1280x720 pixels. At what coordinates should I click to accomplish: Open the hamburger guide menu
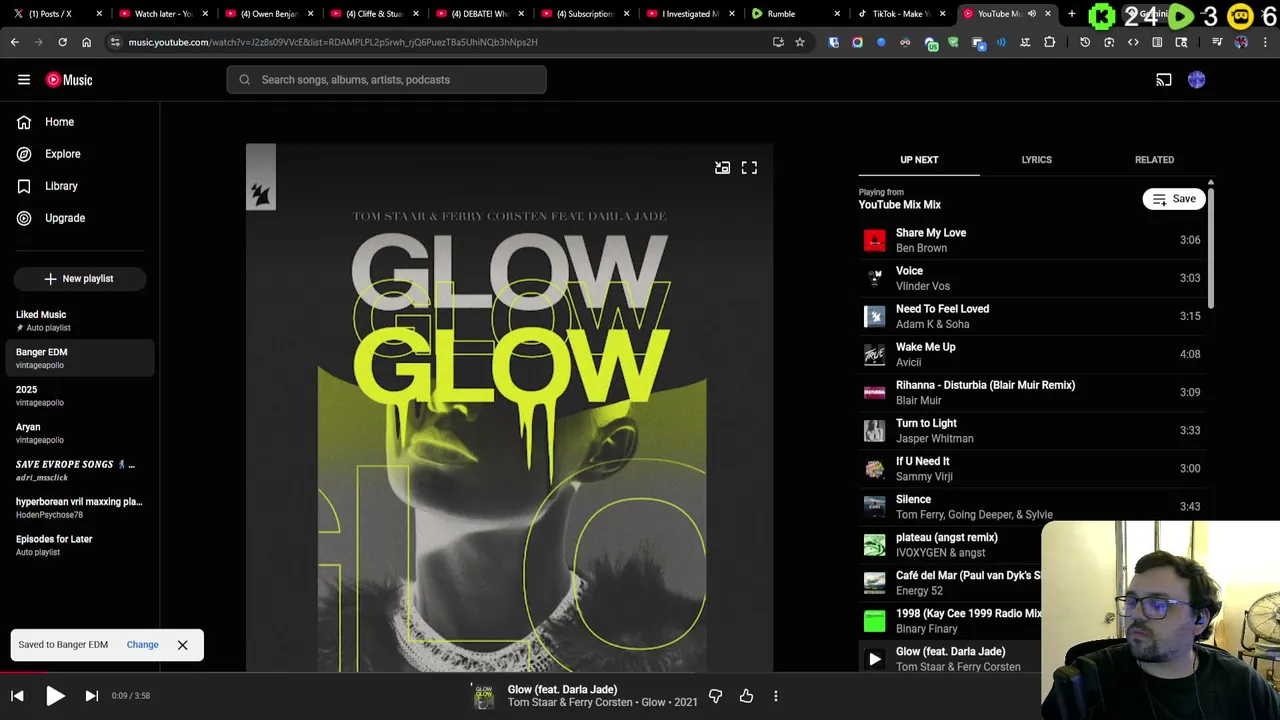click(24, 80)
